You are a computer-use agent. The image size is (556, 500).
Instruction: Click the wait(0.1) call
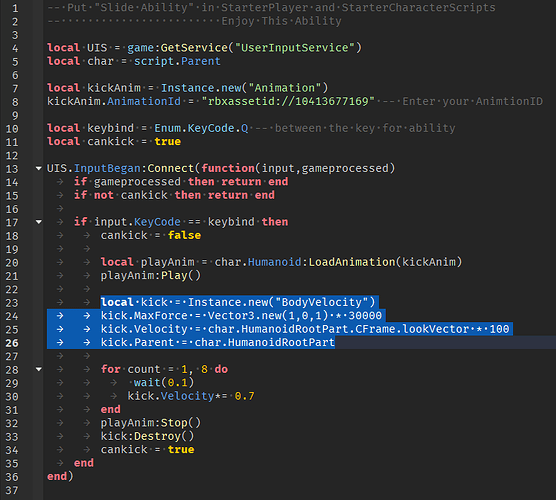coord(164,383)
